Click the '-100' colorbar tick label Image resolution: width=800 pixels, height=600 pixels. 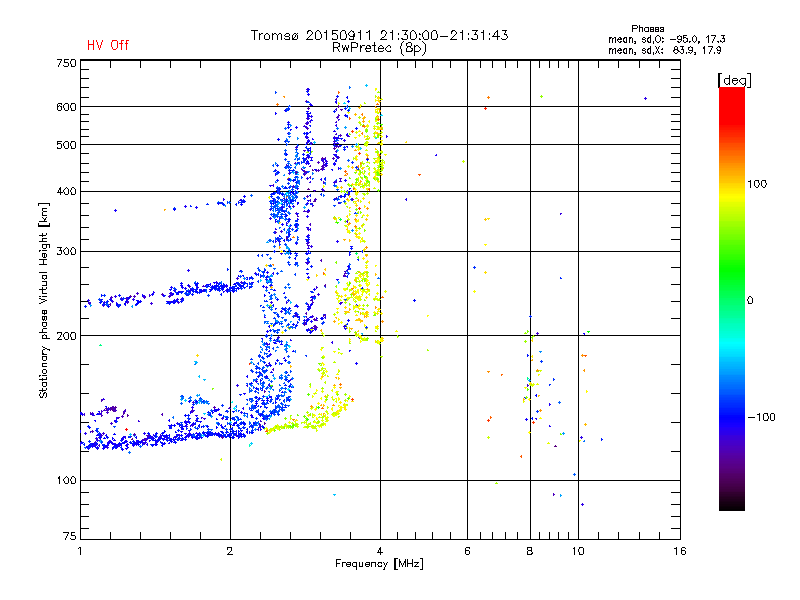pyautogui.click(x=761, y=417)
